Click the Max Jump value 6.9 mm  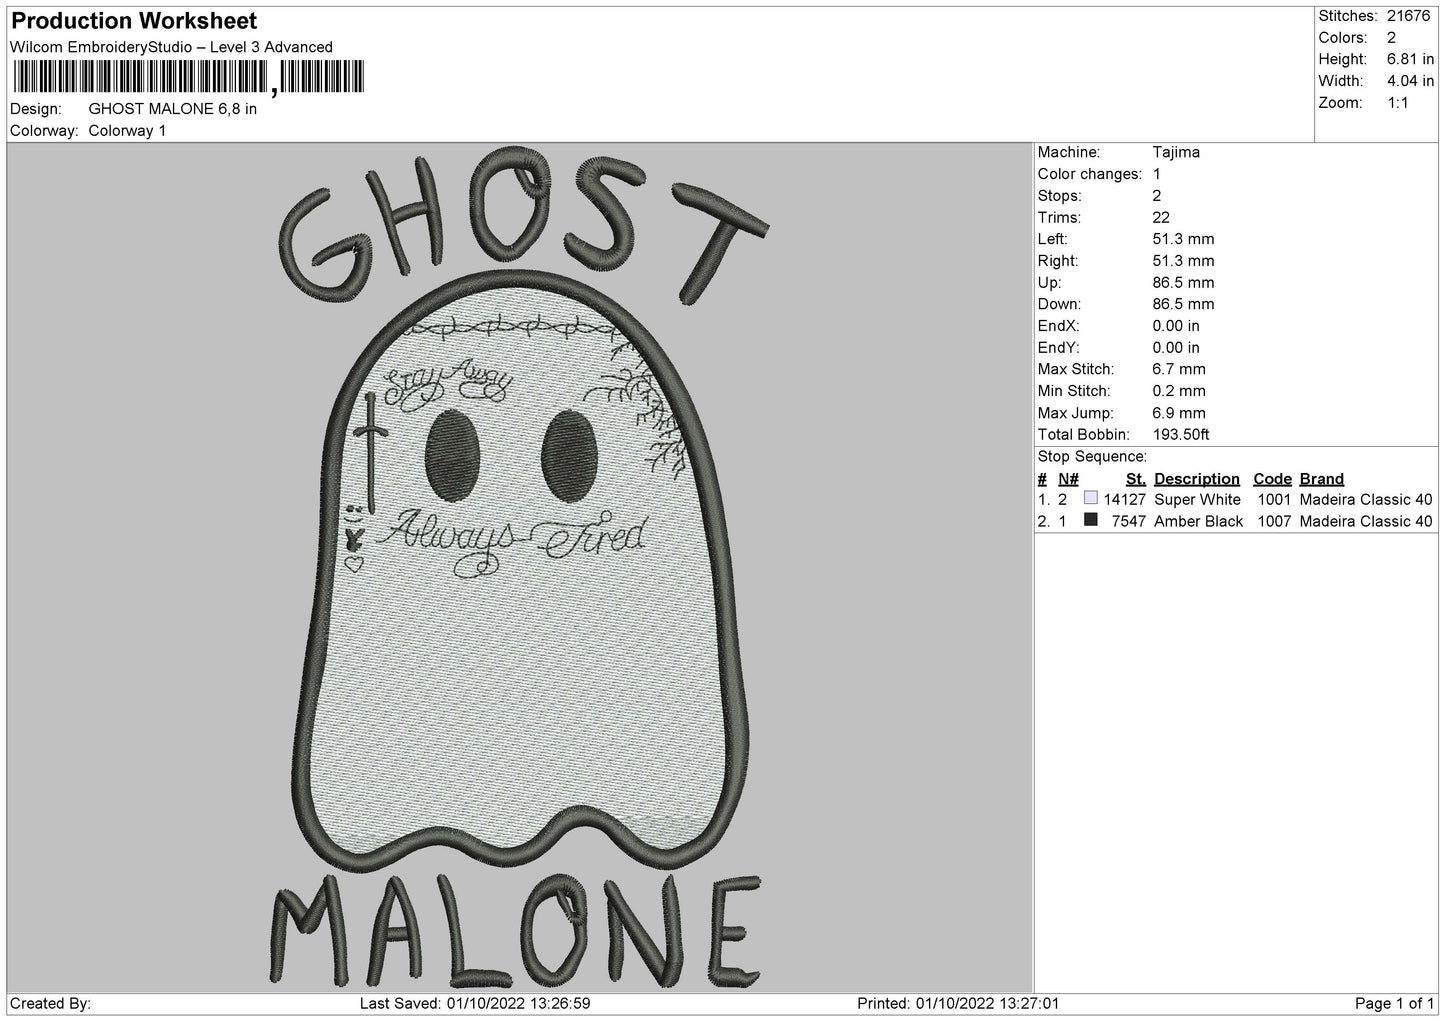coord(1179,413)
